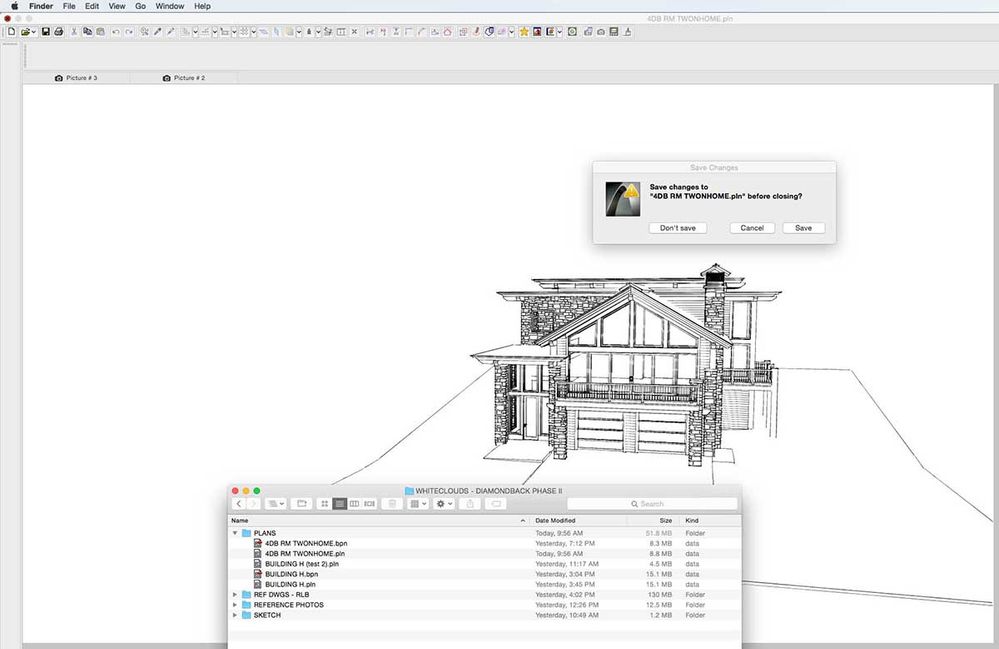The width and height of the screenshot is (999, 649).
Task: Click the Print icon in toolbar
Action: (59, 32)
